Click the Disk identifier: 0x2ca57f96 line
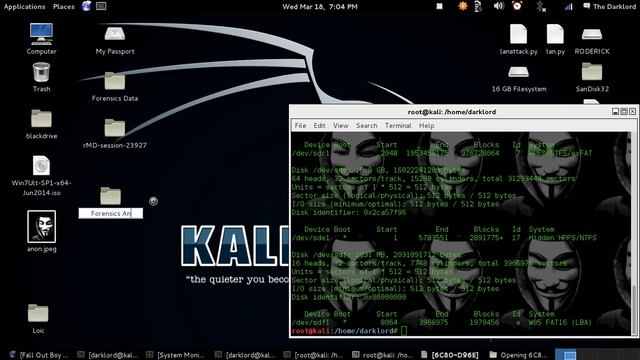 point(349,212)
